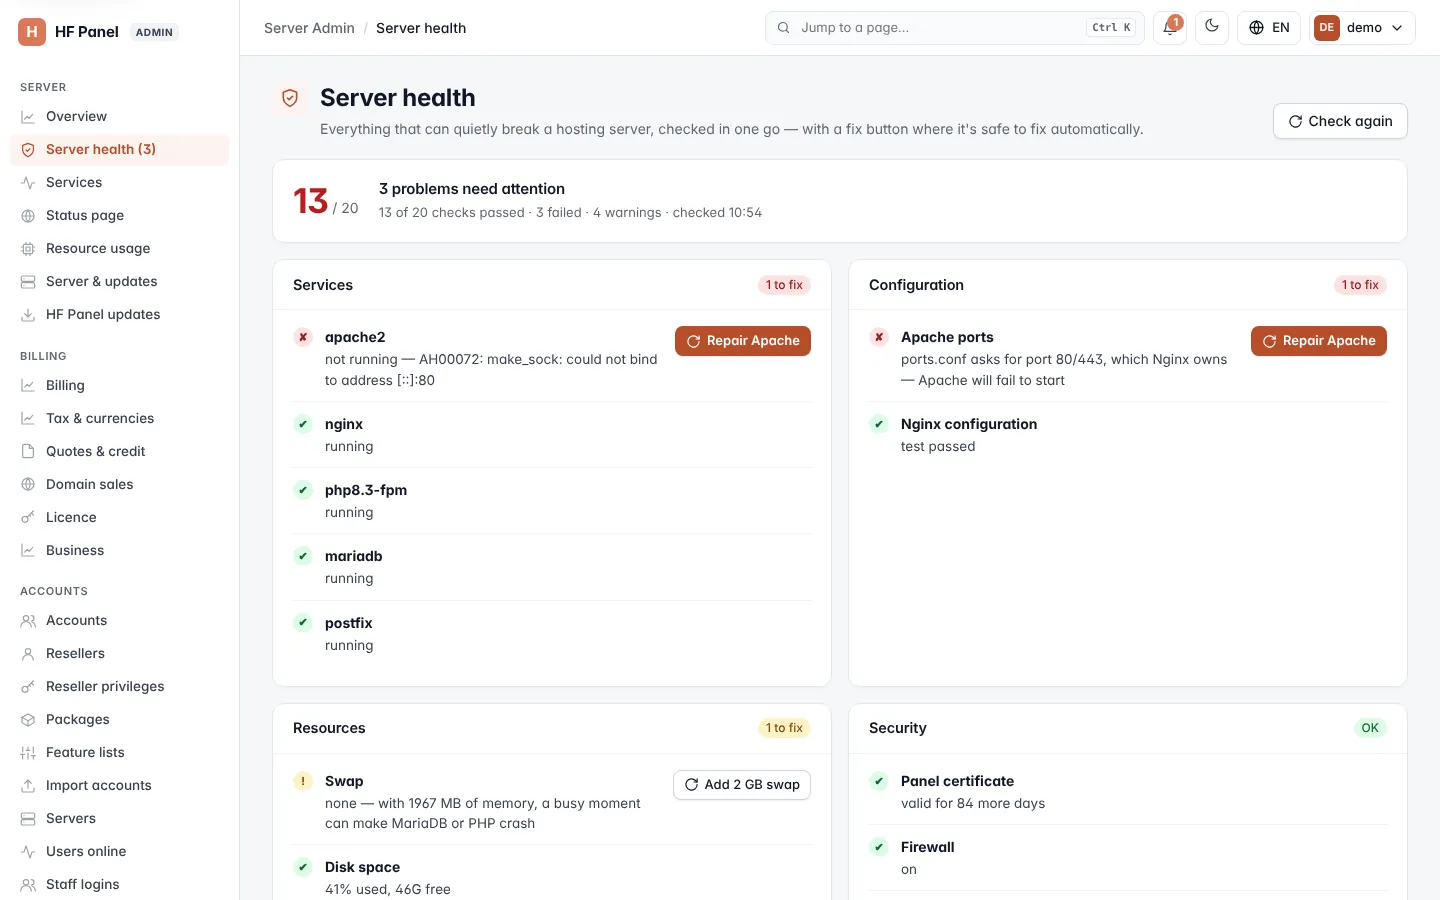Viewport: 1440px width, 900px height.
Task: Click the Check again button
Action: (x=1340, y=121)
